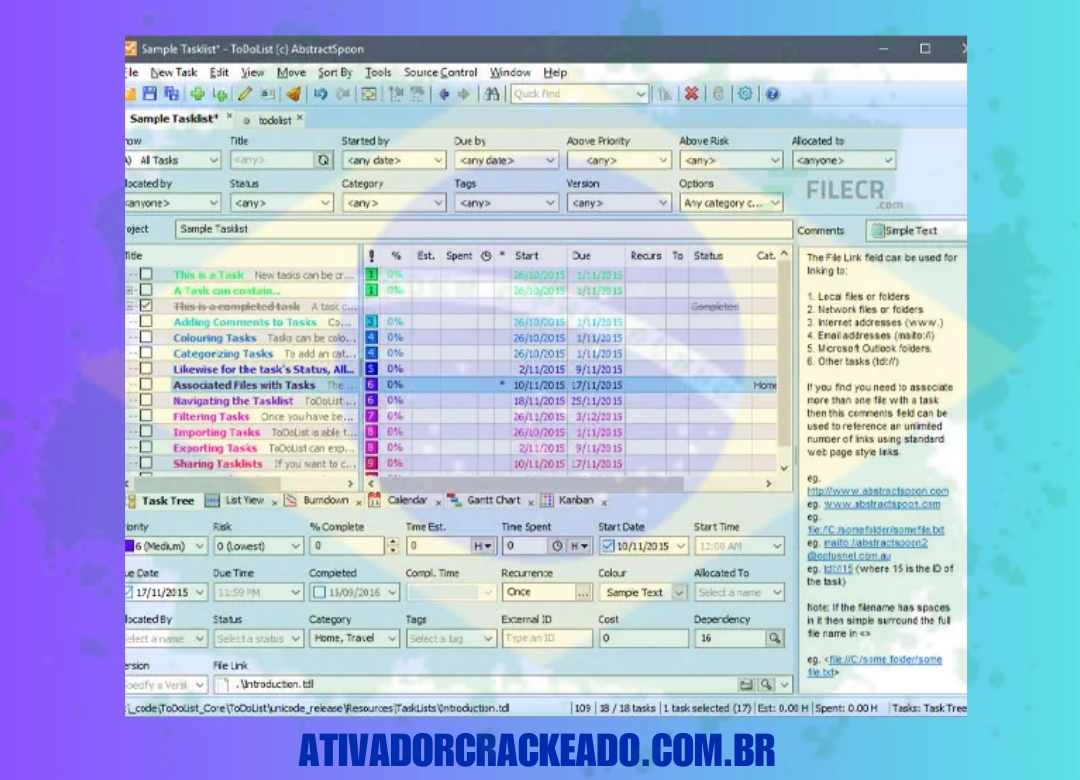Save the tasklist with the floppy disk icon
This screenshot has height=780, width=1080.
pos(149,94)
